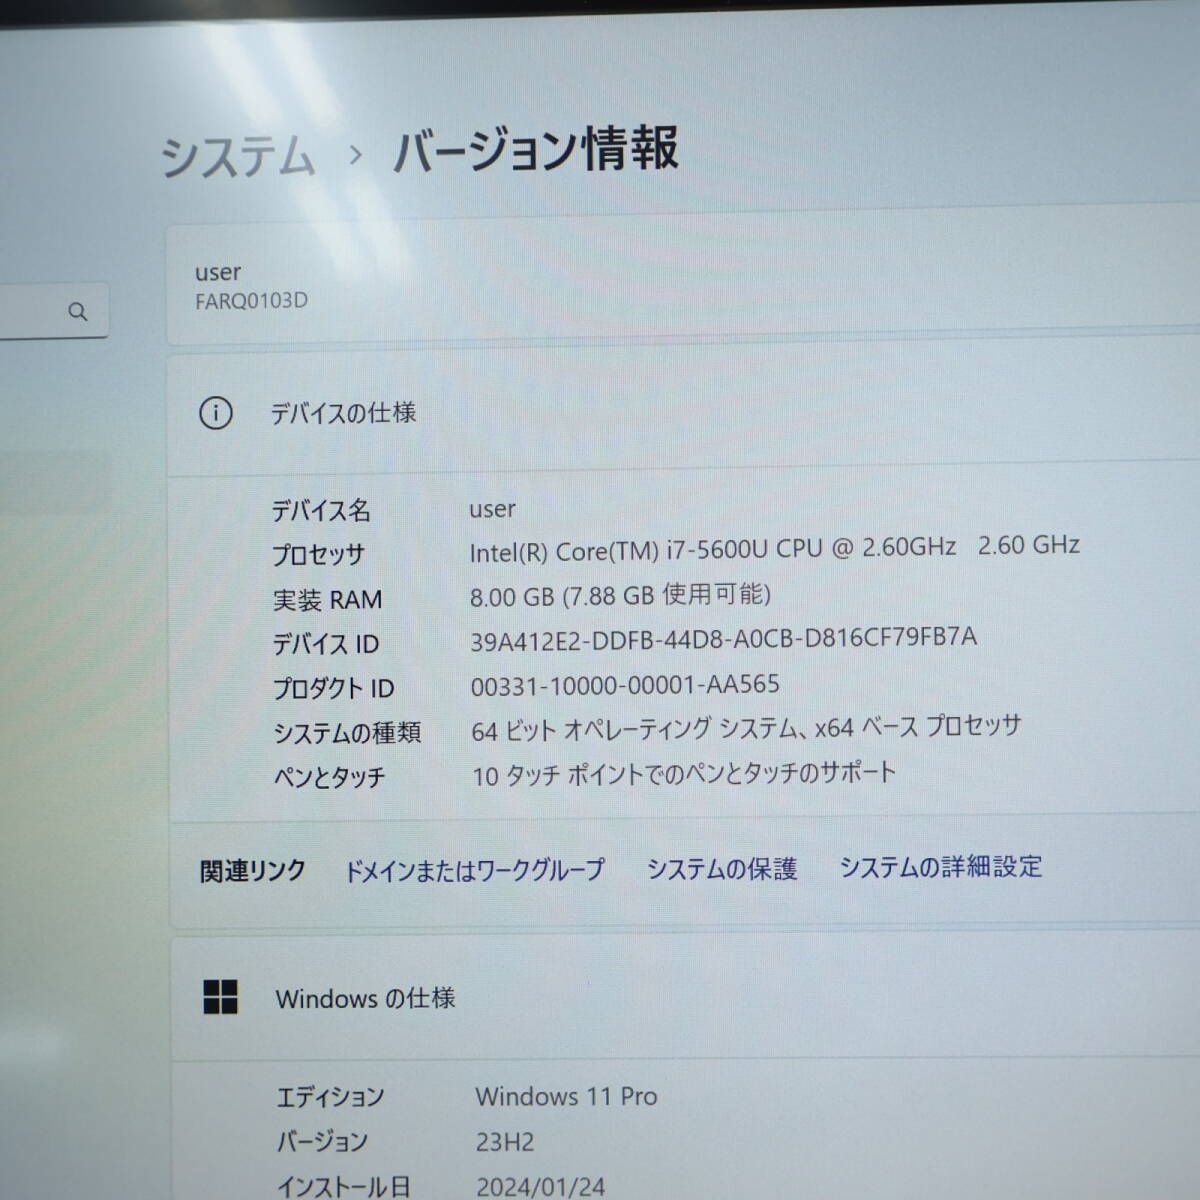Screen dimensions: 1200x1200
Task: Select the デバイス名 value user
Action: pyautogui.click(x=492, y=509)
